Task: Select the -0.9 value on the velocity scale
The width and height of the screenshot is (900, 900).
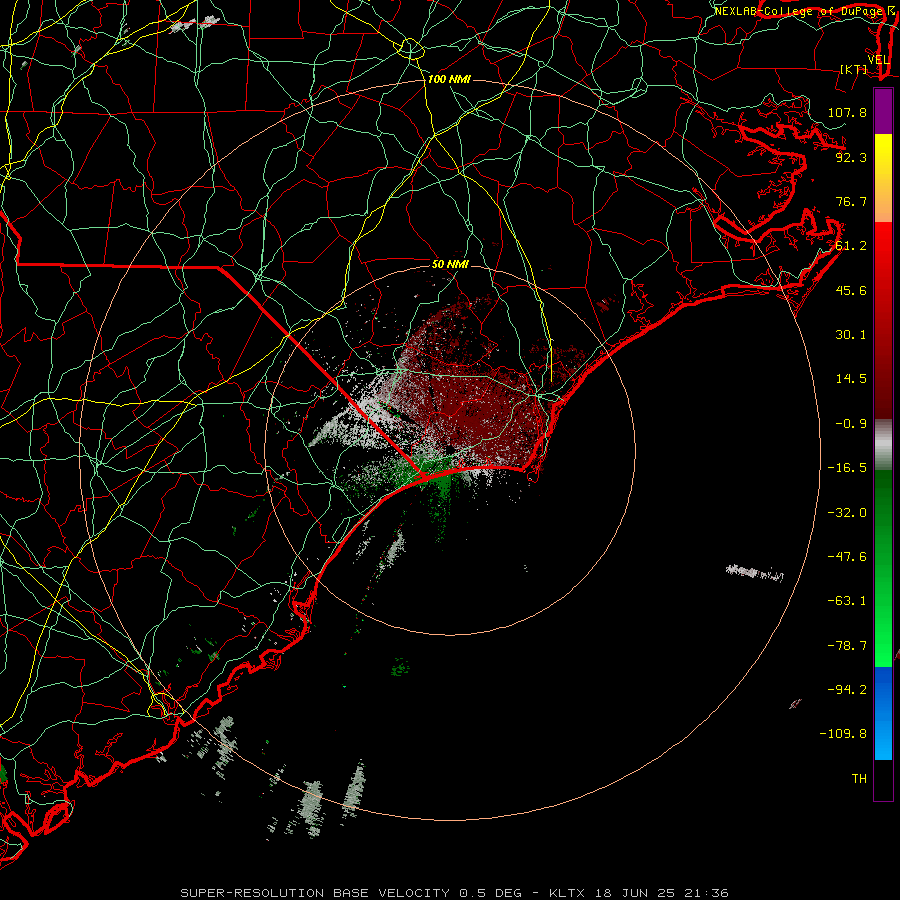Action: pyautogui.click(x=851, y=424)
